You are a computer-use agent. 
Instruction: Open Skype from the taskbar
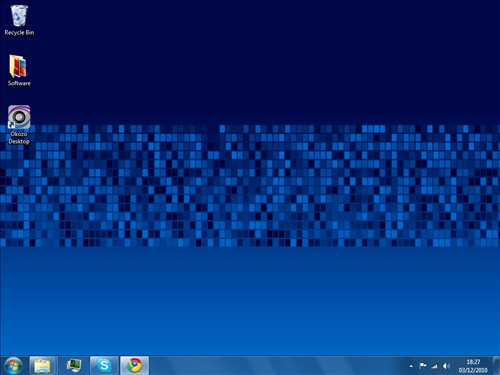104,366
